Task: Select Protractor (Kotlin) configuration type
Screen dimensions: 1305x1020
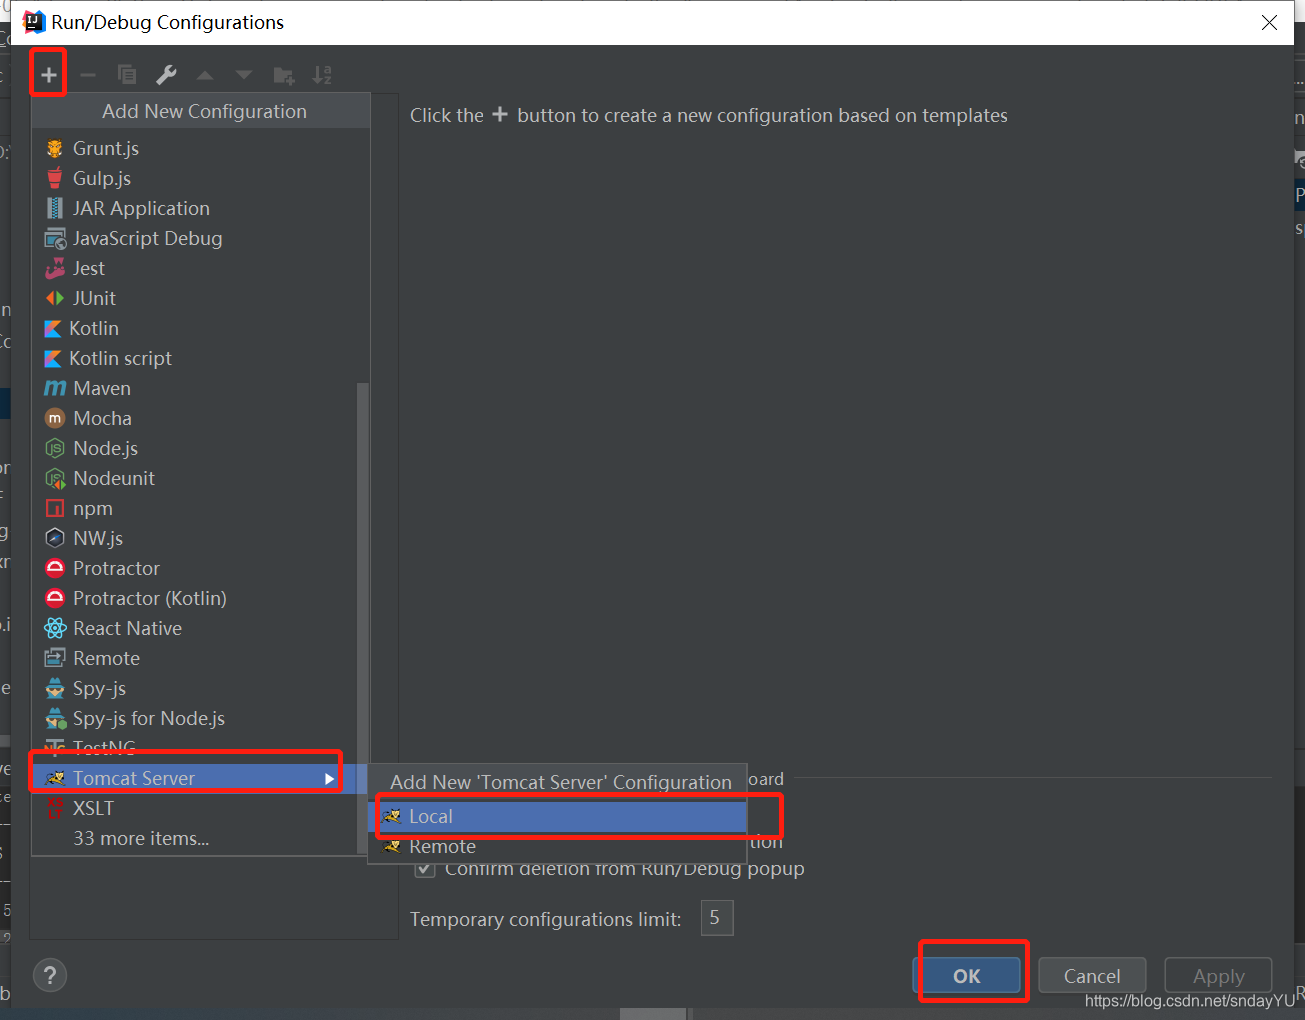Action: (195, 598)
